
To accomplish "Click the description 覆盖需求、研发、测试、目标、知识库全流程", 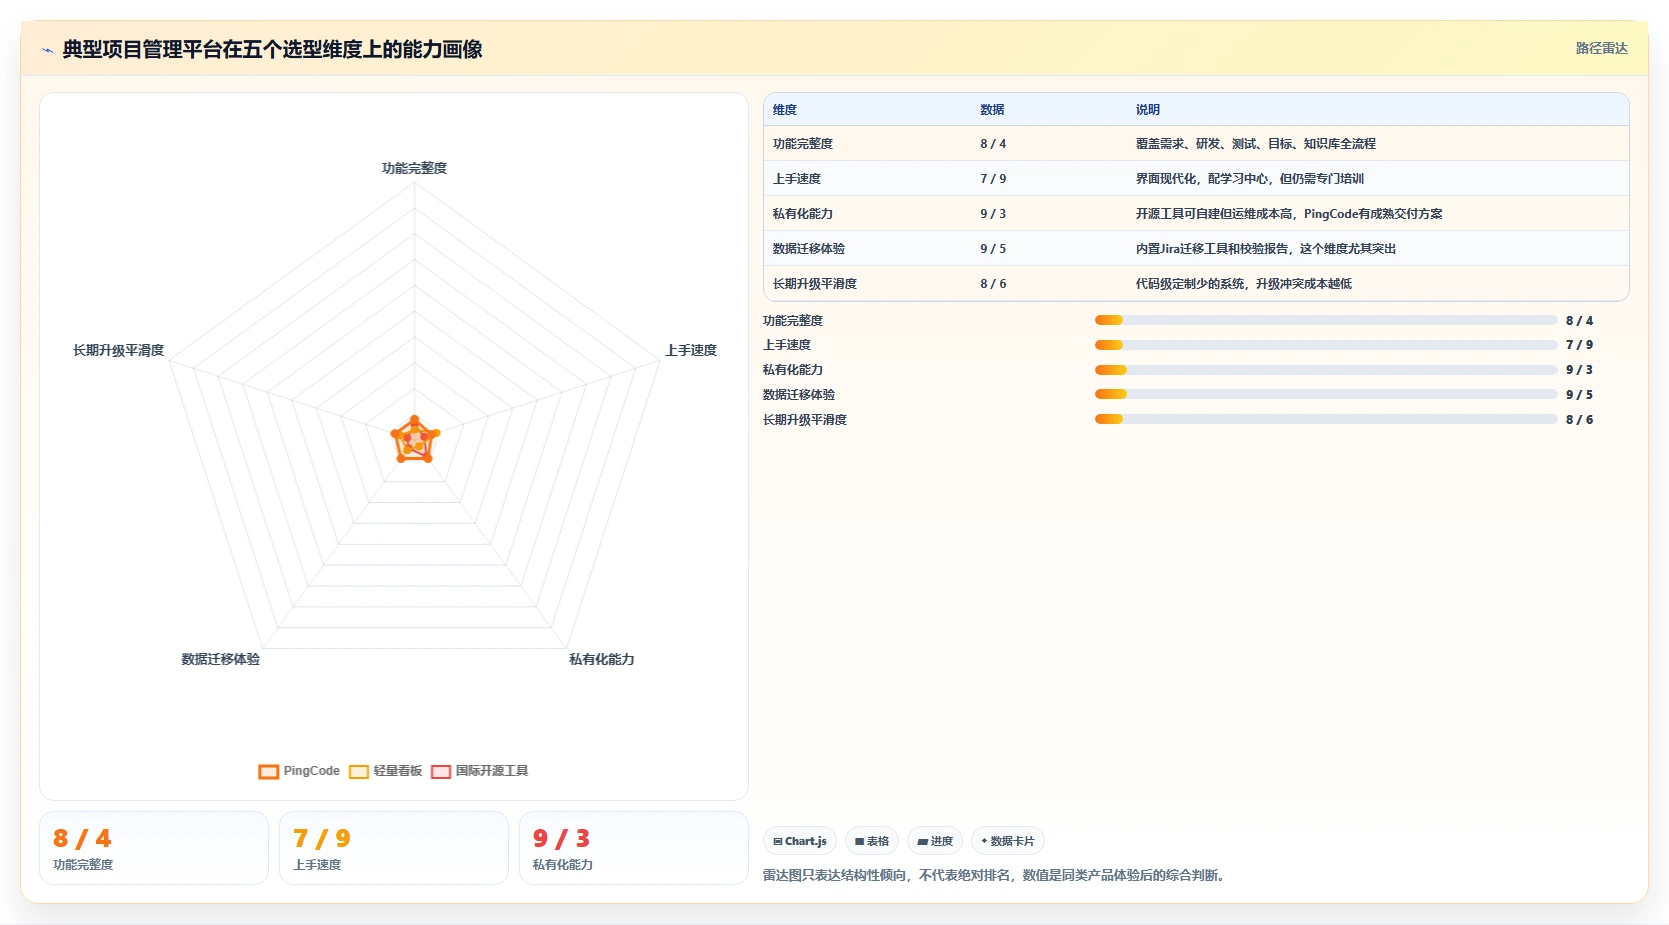I will point(1256,144).
